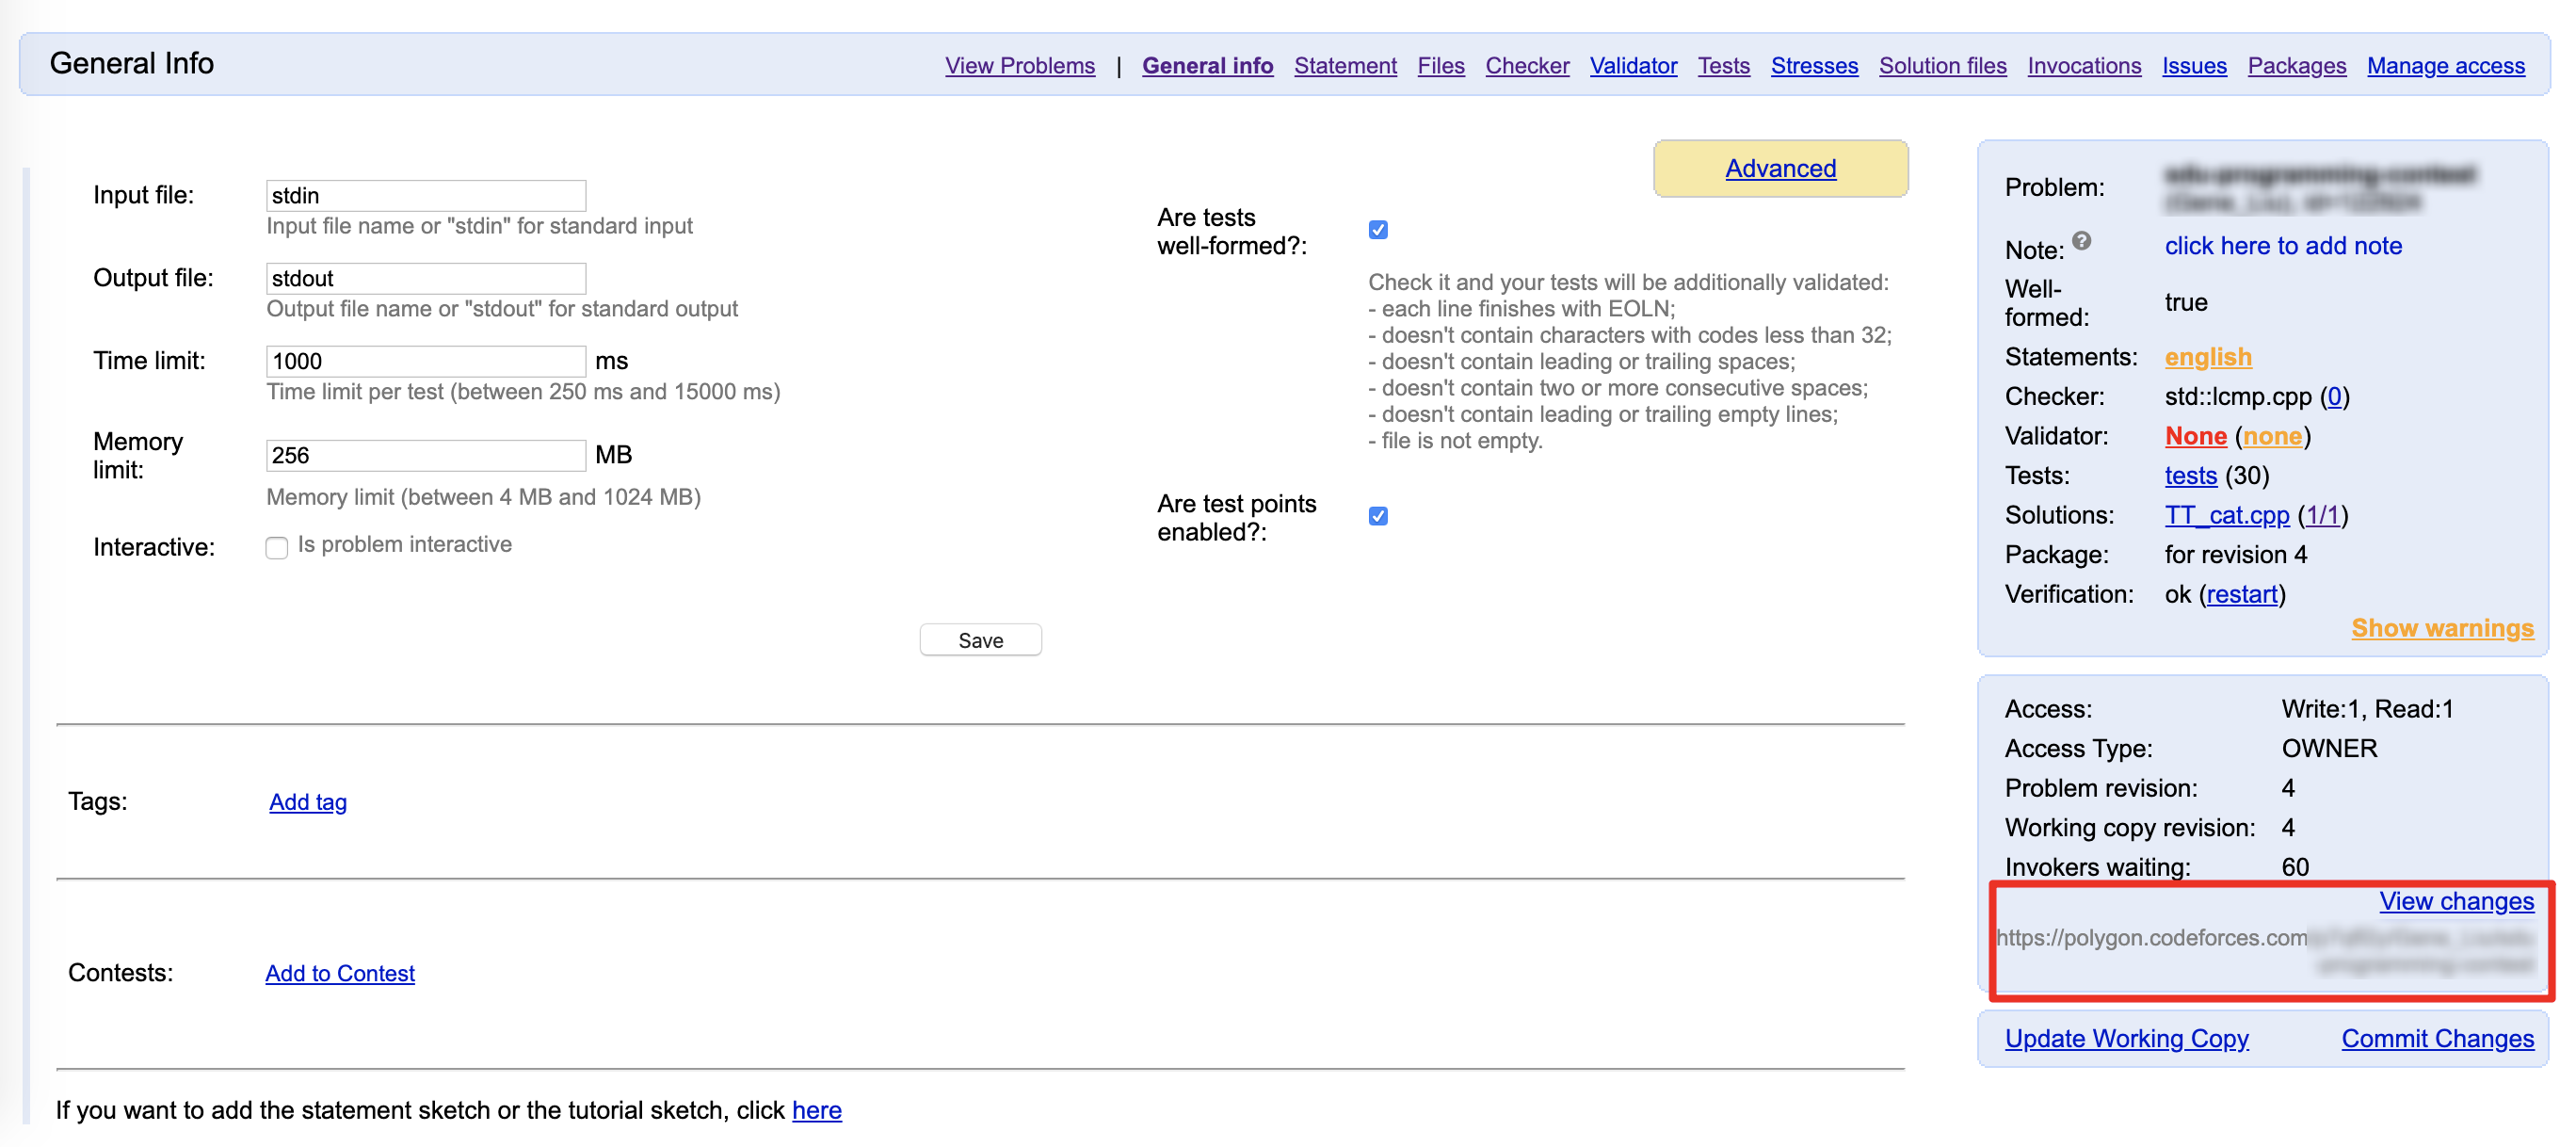2576x1147 pixels.
Task: Click the Time limit input field
Action: [x=426, y=361]
